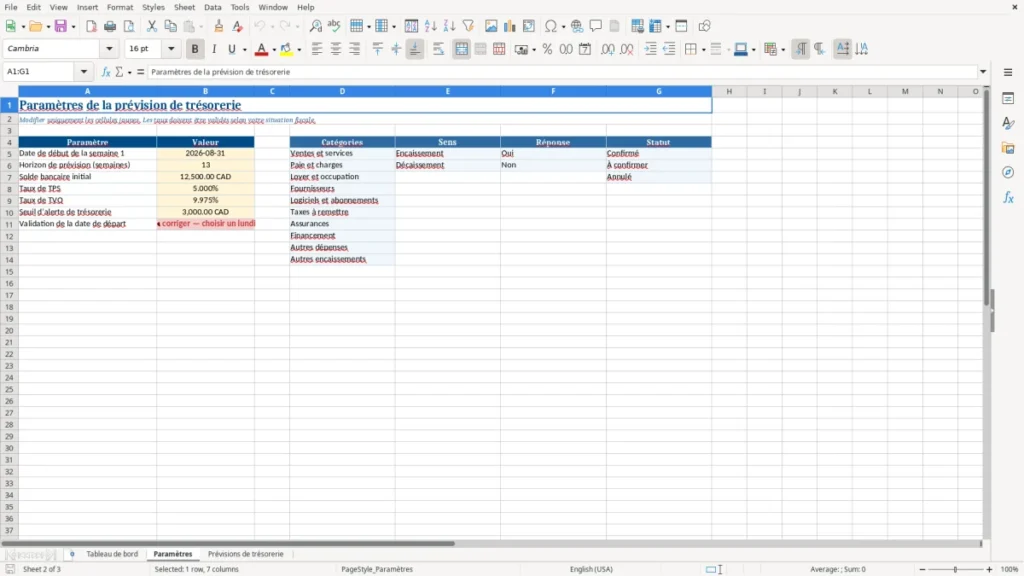This screenshot has height=576, width=1024.
Task: Open the Format menu
Action: click(120, 7)
